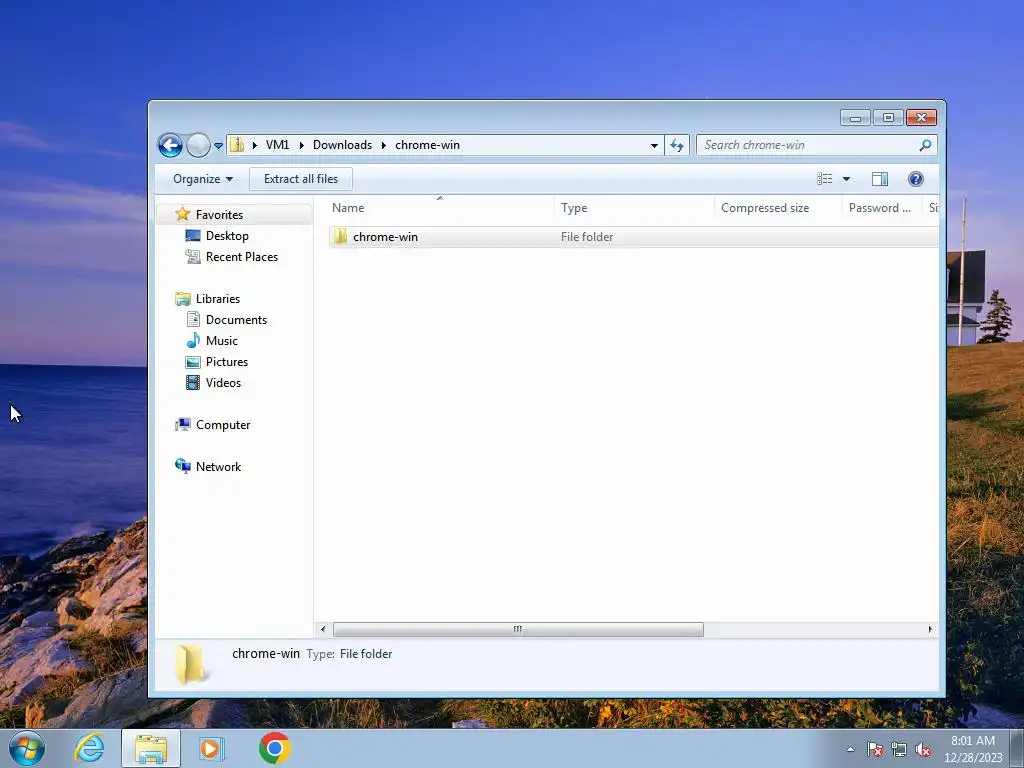This screenshot has height=768, width=1024.
Task: Open Action Center flag icon
Action: (874, 750)
